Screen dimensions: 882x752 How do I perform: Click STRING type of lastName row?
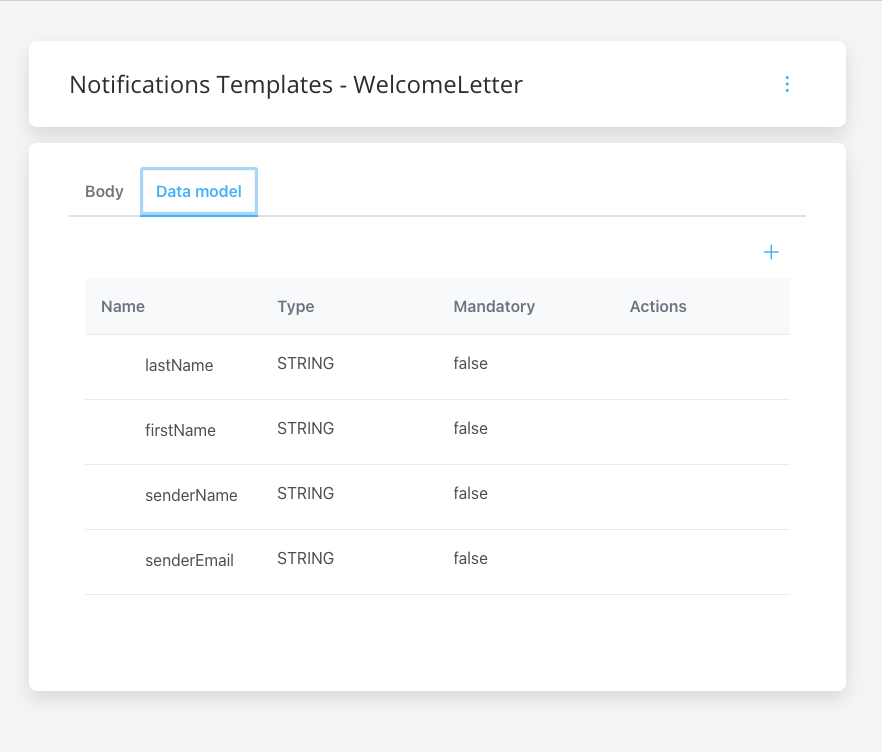click(305, 363)
